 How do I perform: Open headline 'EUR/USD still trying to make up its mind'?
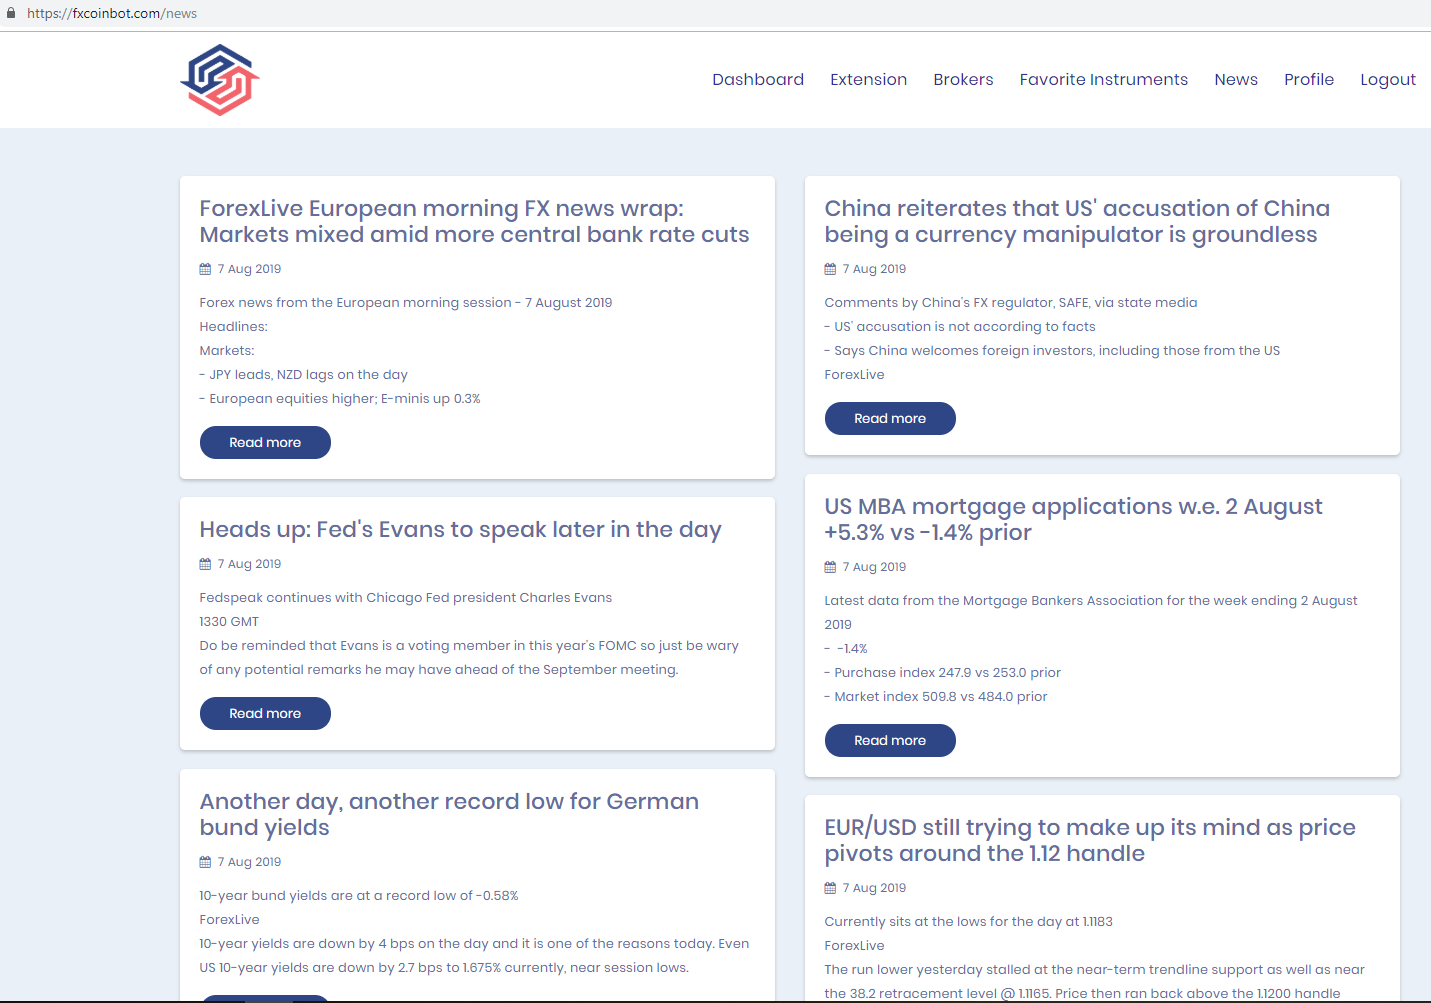click(1090, 840)
